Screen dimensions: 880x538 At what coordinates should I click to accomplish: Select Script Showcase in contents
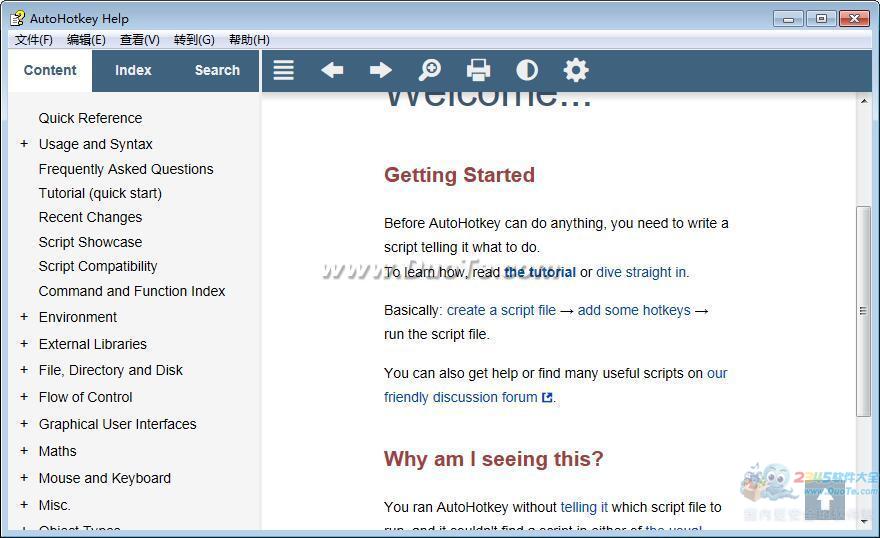click(x=90, y=242)
